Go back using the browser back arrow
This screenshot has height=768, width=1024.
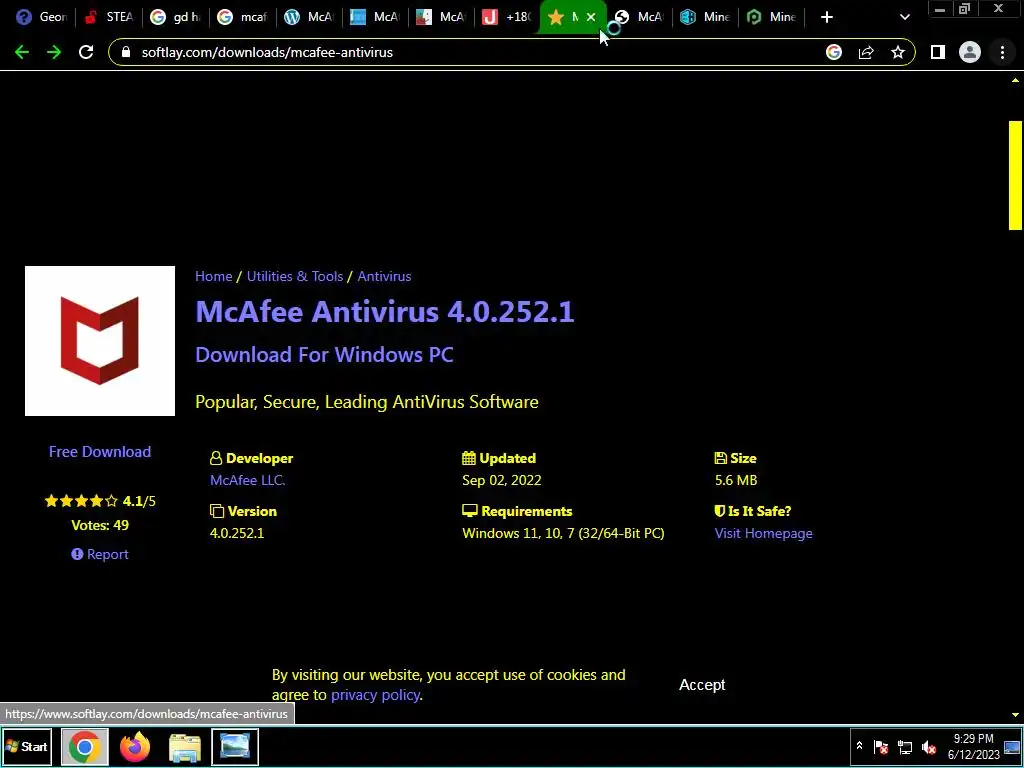click(x=22, y=52)
